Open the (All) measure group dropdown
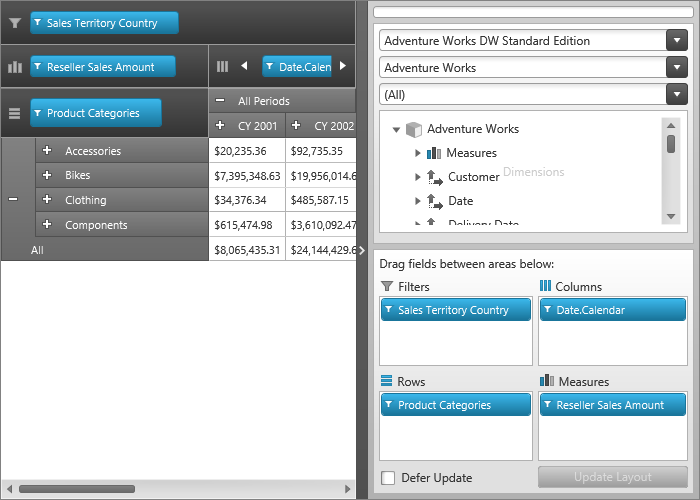The image size is (700, 500). pos(677,94)
